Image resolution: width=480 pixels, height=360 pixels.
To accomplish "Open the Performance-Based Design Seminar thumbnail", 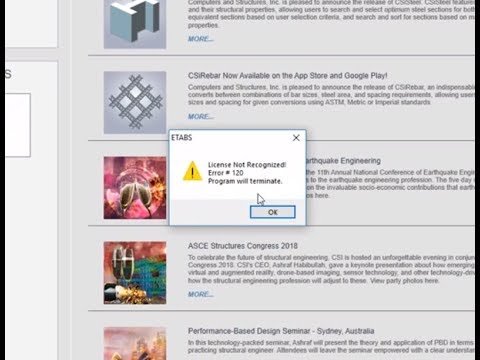I will [135, 343].
